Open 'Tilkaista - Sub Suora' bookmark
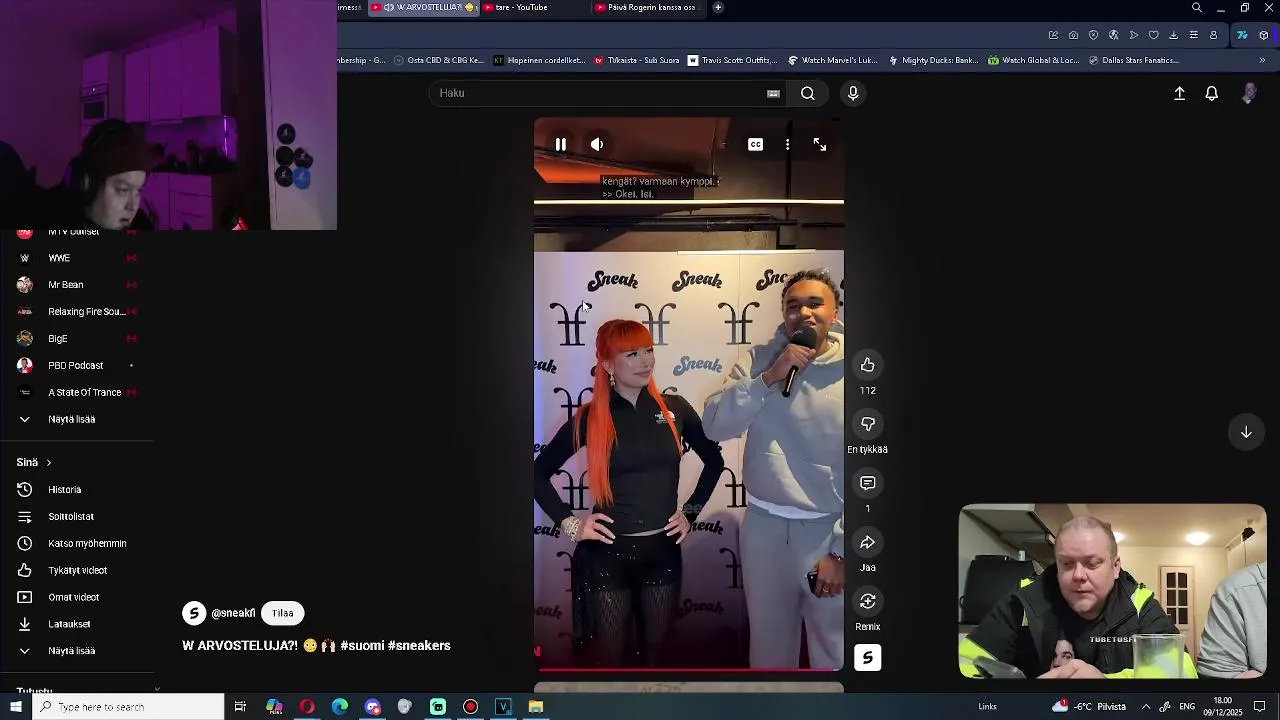Screen dimensions: 1280x720 (637, 60)
